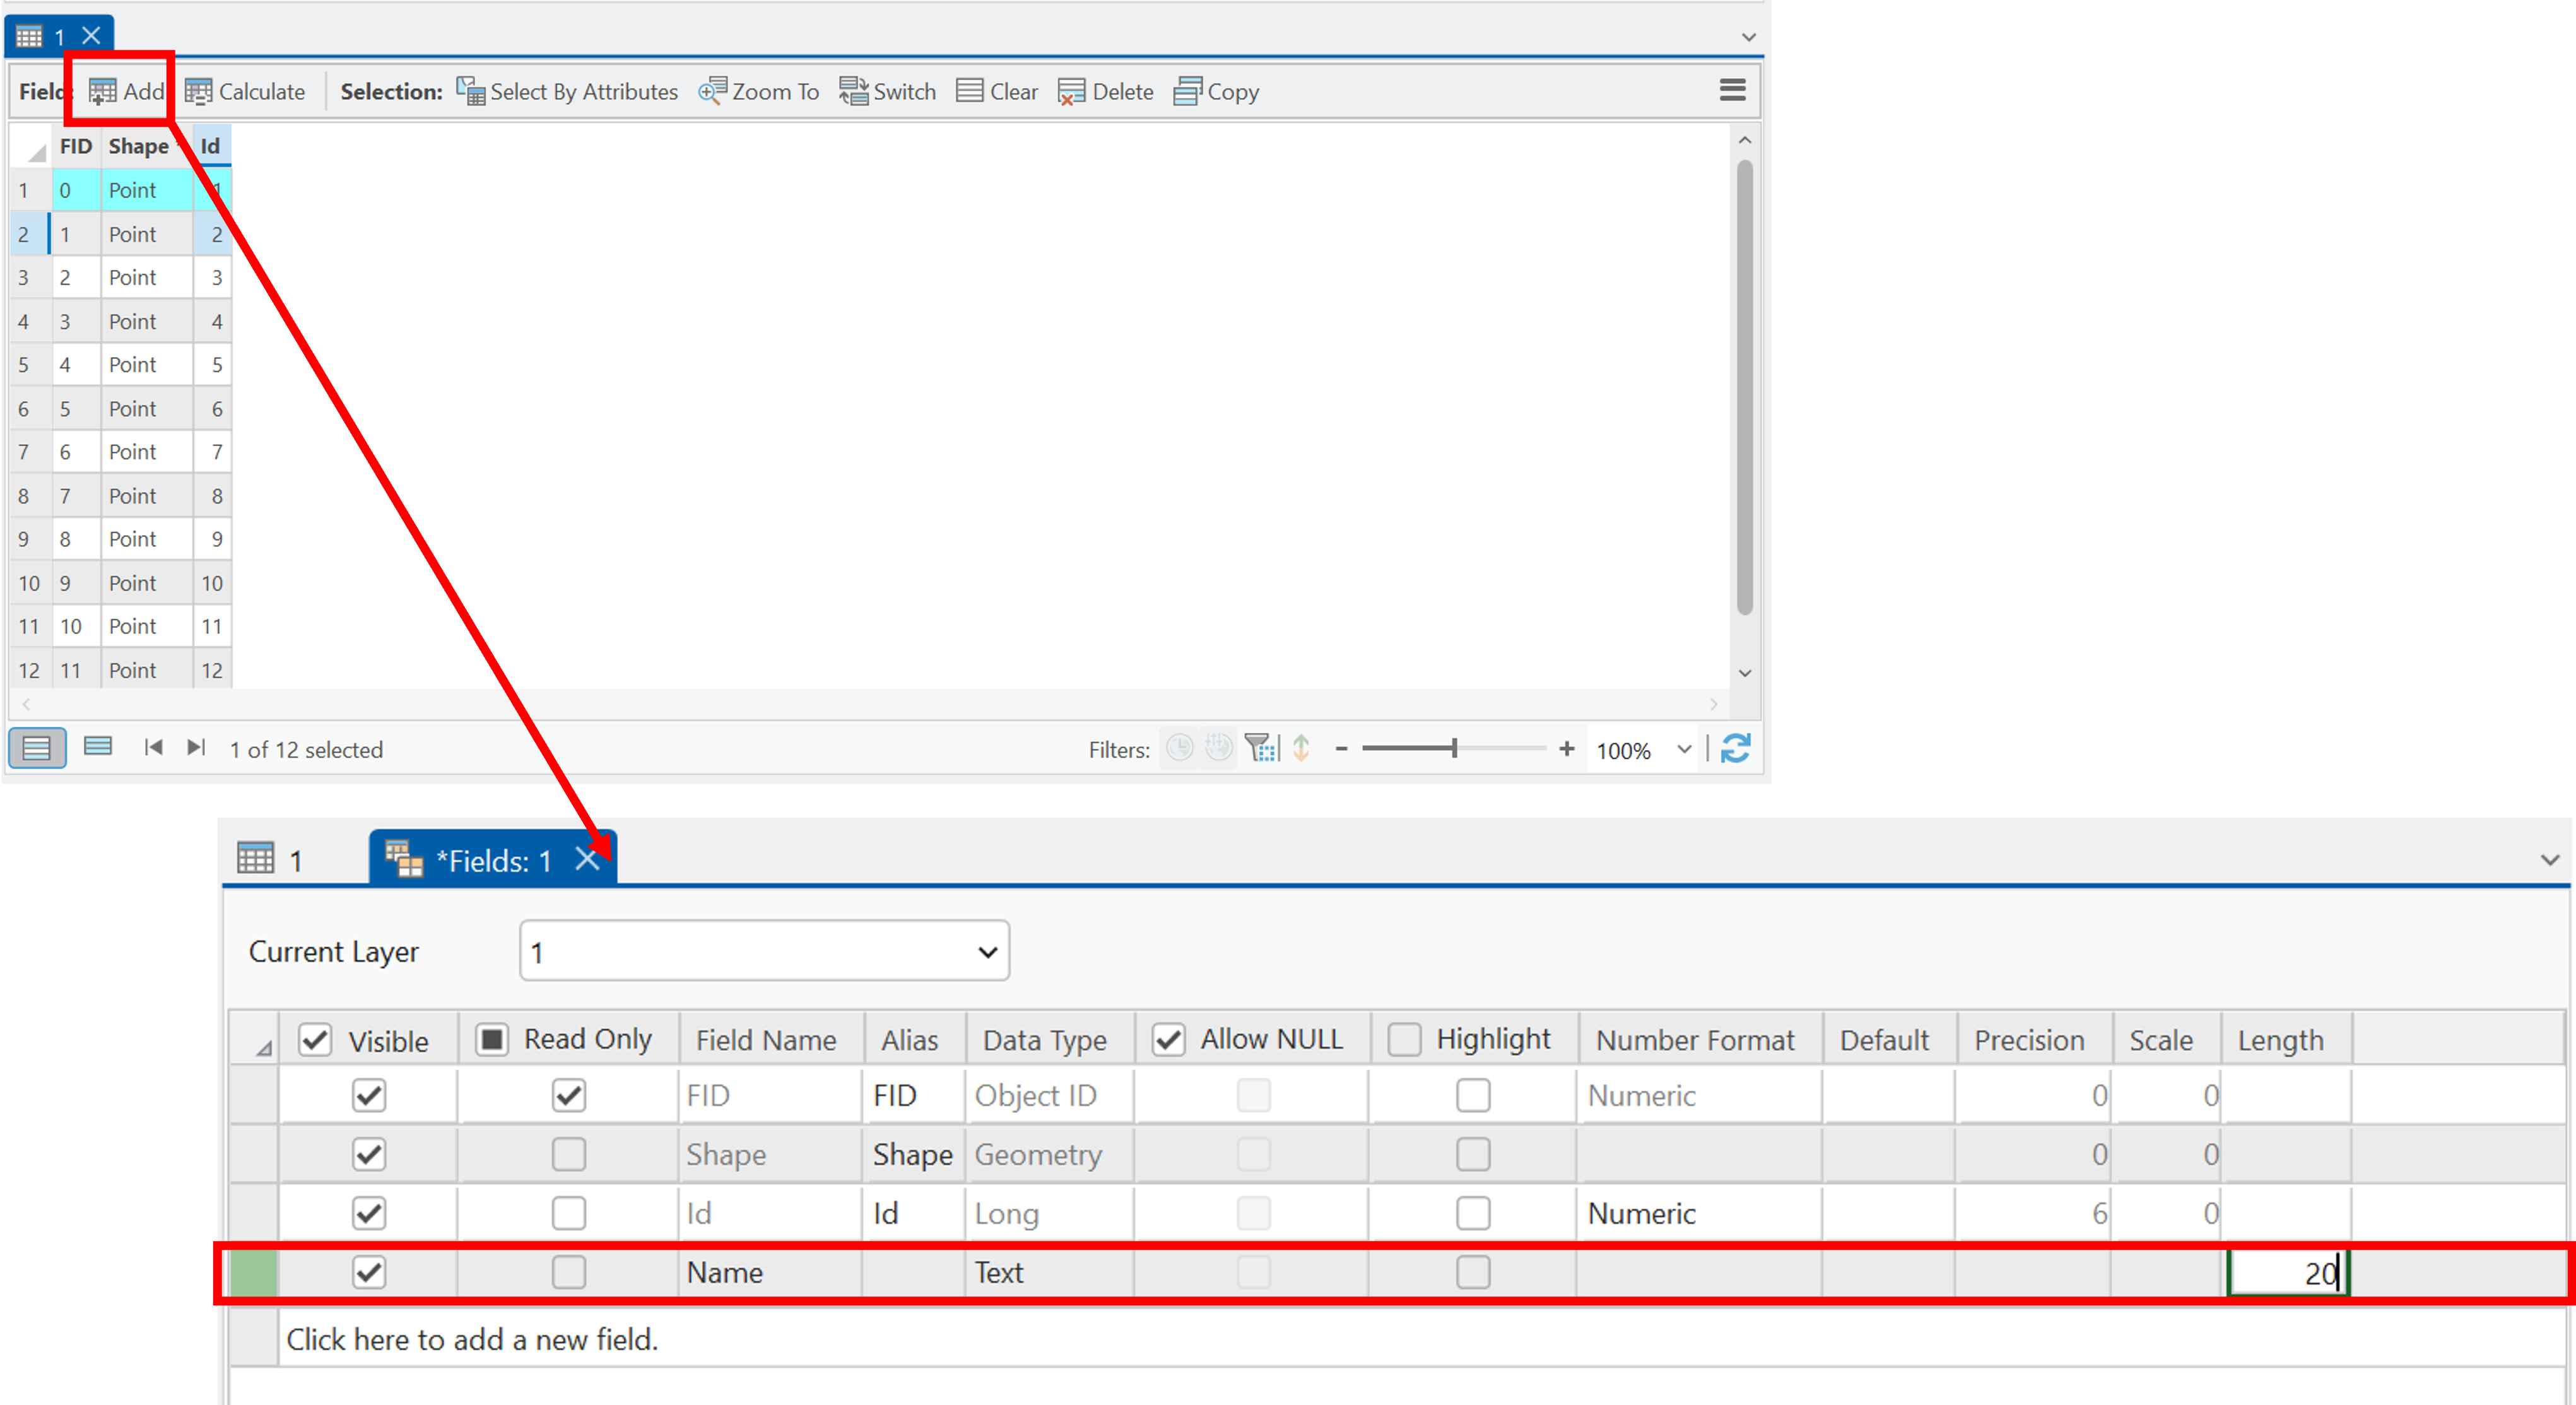Toggle the extent filter icon
This screenshot has width=2576, height=1405.
[1261, 748]
